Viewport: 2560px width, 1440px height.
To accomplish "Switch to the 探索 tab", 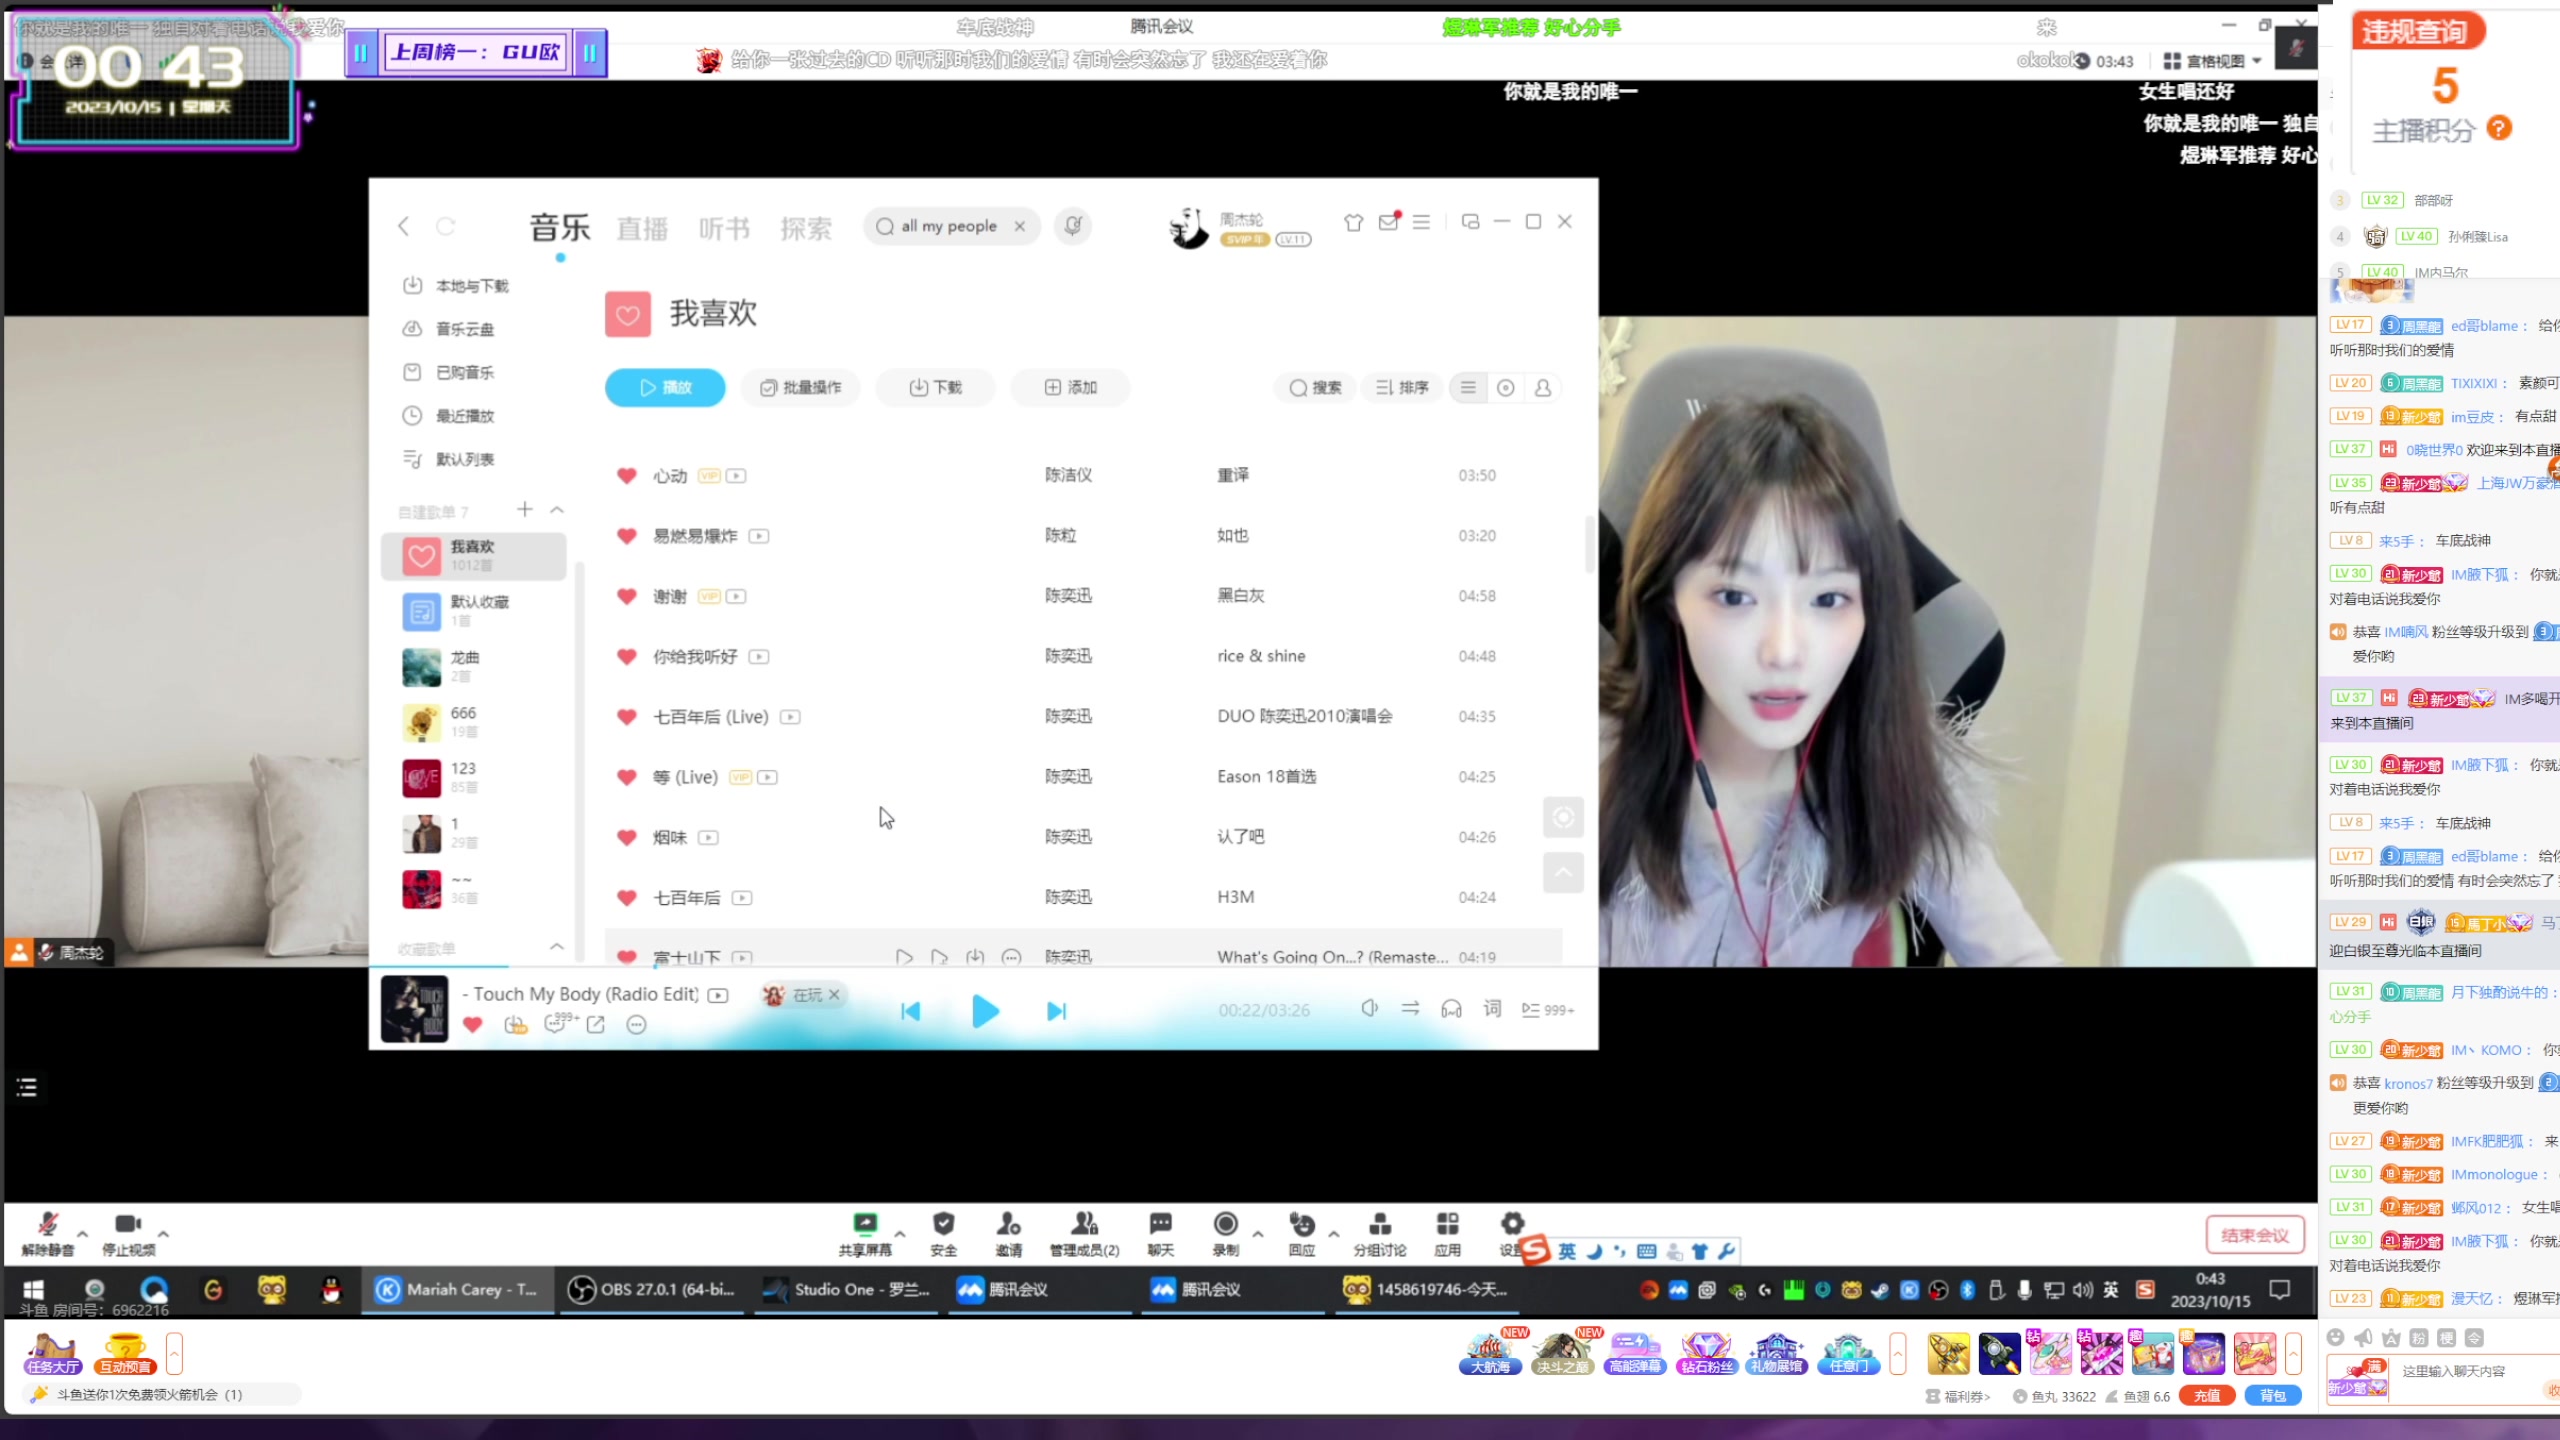I will point(806,228).
